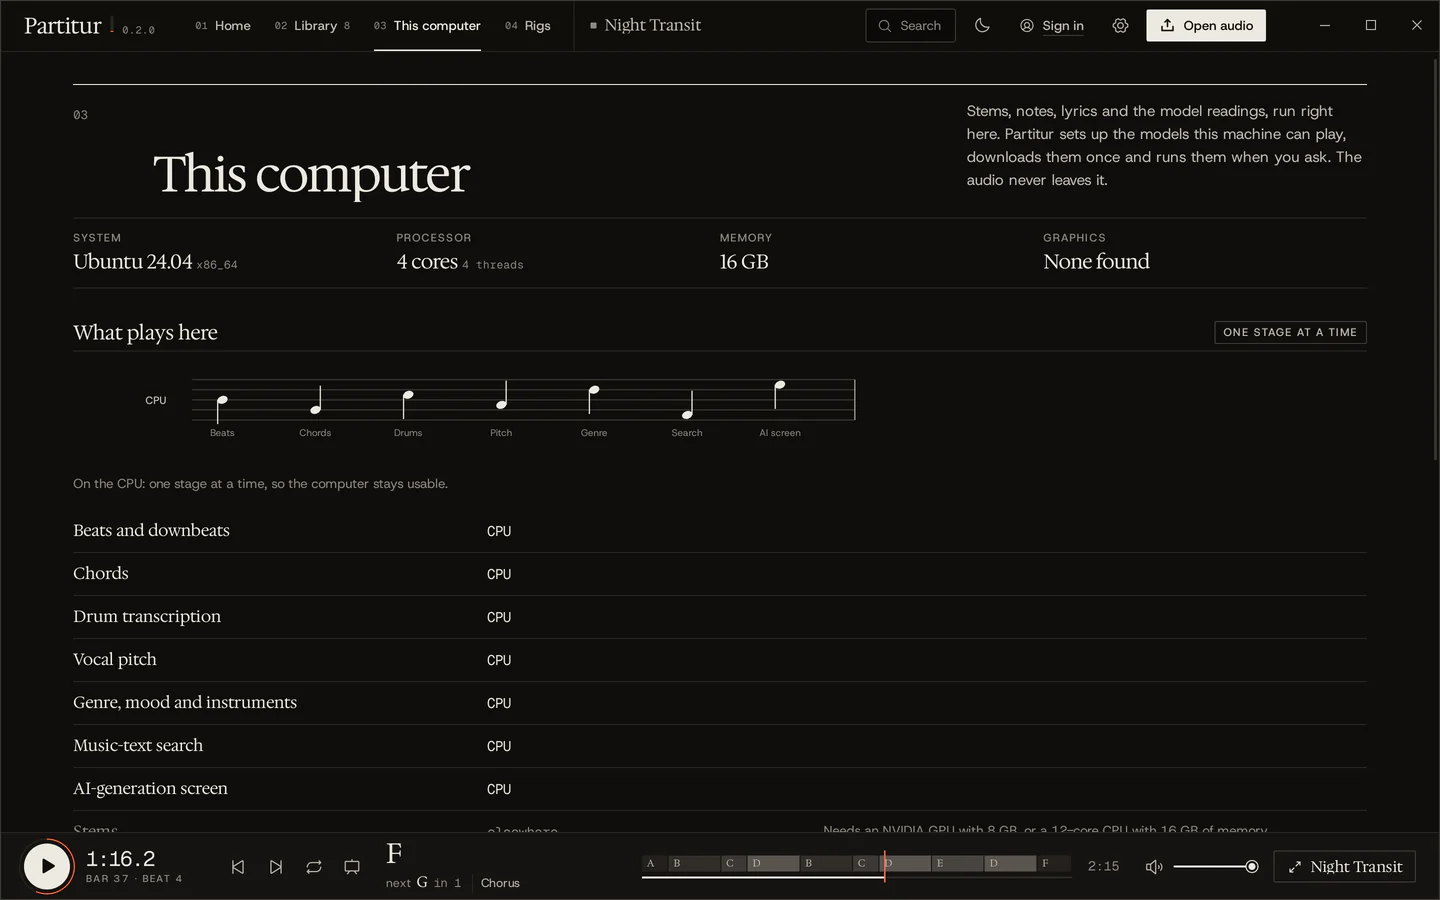This screenshot has height=900, width=1440.
Task: Click the Ubuntu 24.04 system value
Action: [133, 262]
